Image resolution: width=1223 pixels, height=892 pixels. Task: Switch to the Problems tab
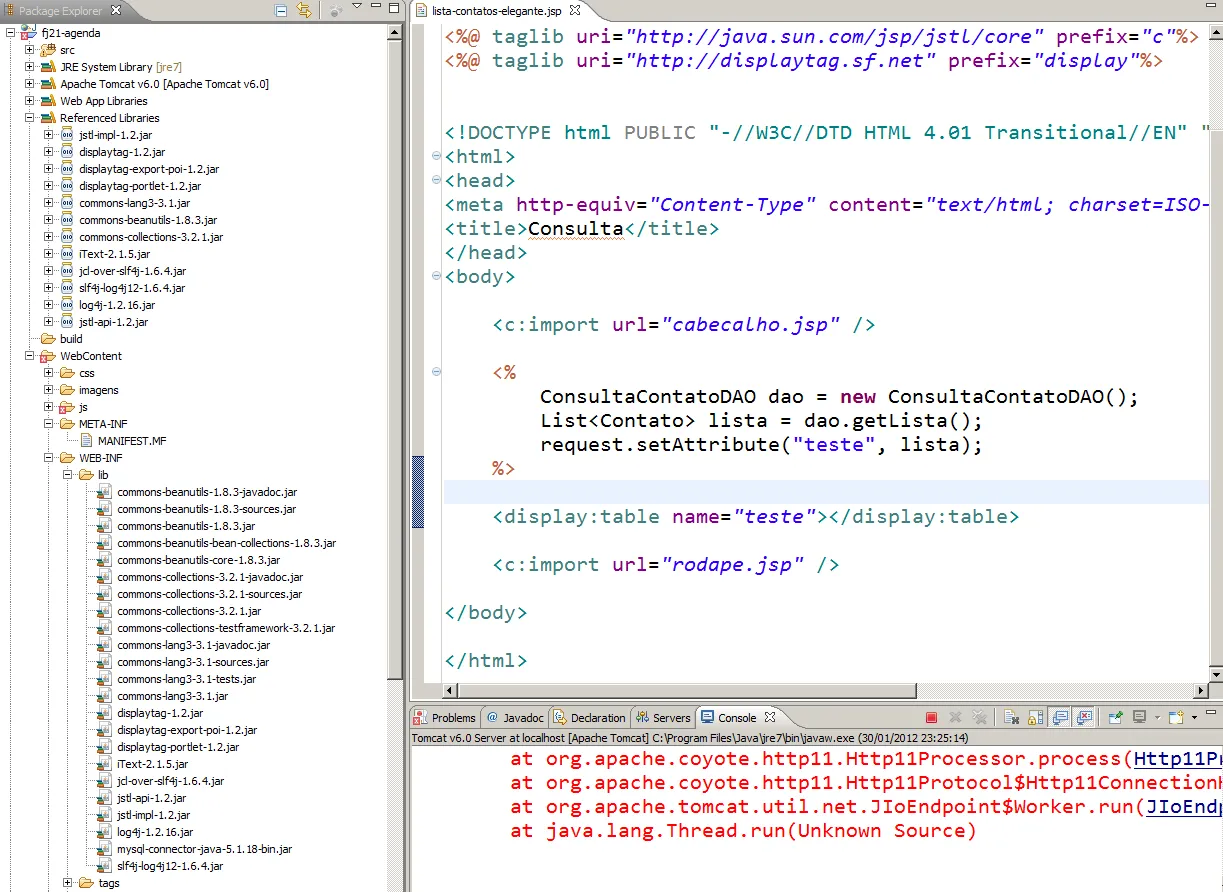coord(445,717)
